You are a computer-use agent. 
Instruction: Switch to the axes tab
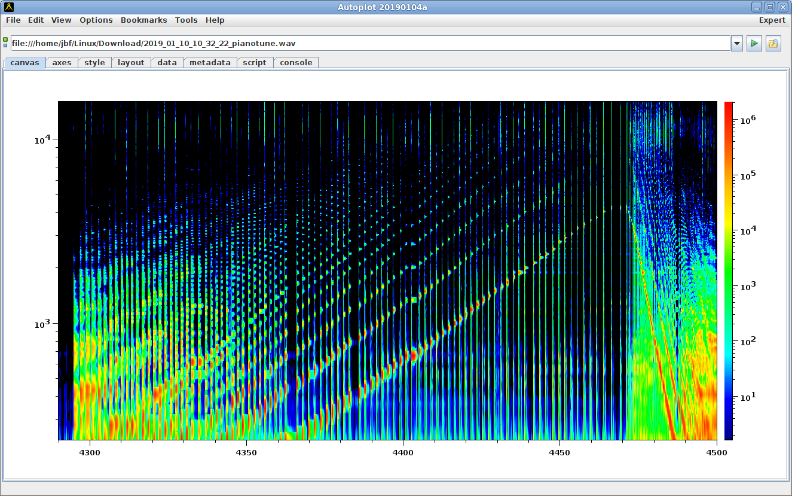pyautogui.click(x=62, y=63)
